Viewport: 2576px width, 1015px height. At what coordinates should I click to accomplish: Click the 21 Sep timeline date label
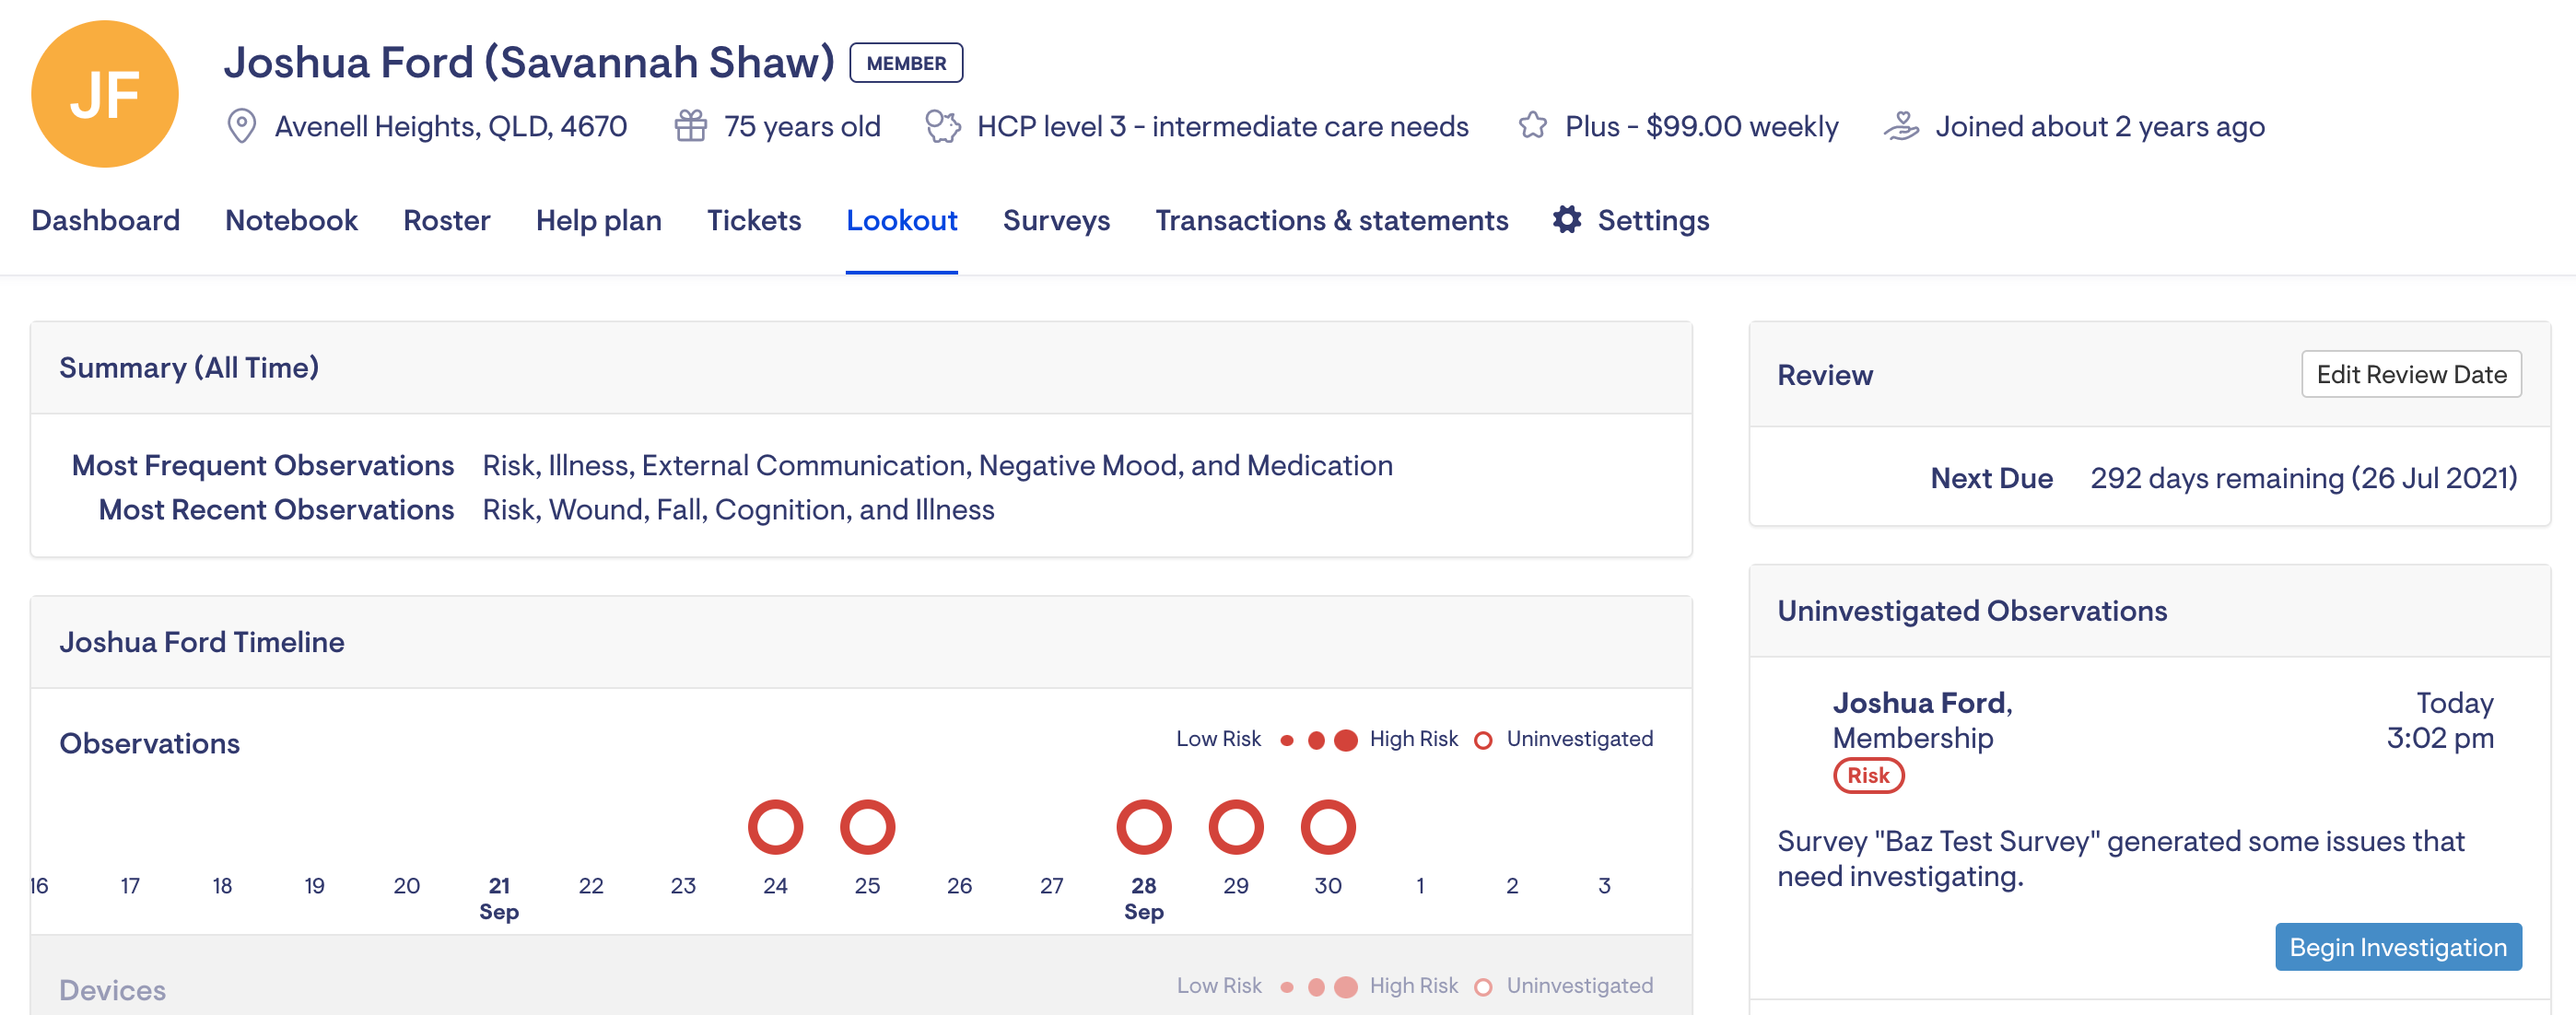[x=499, y=898]
